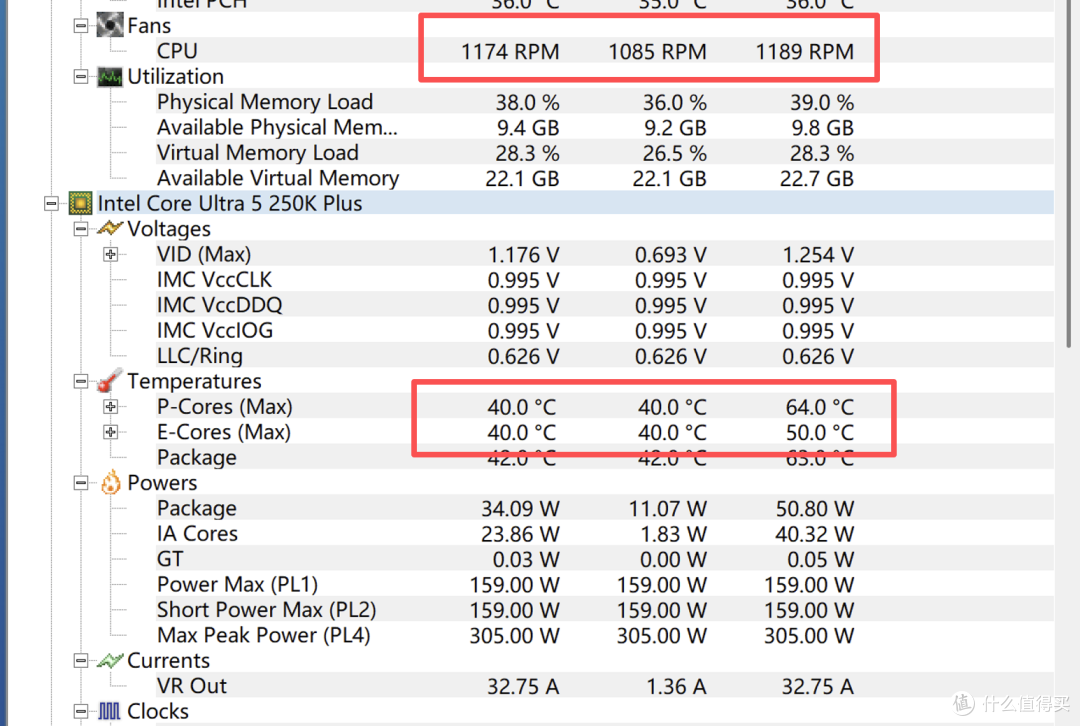The image size is (1080, 726).
Task: Click the Voltages lightning icon
Action: point(110,229)
